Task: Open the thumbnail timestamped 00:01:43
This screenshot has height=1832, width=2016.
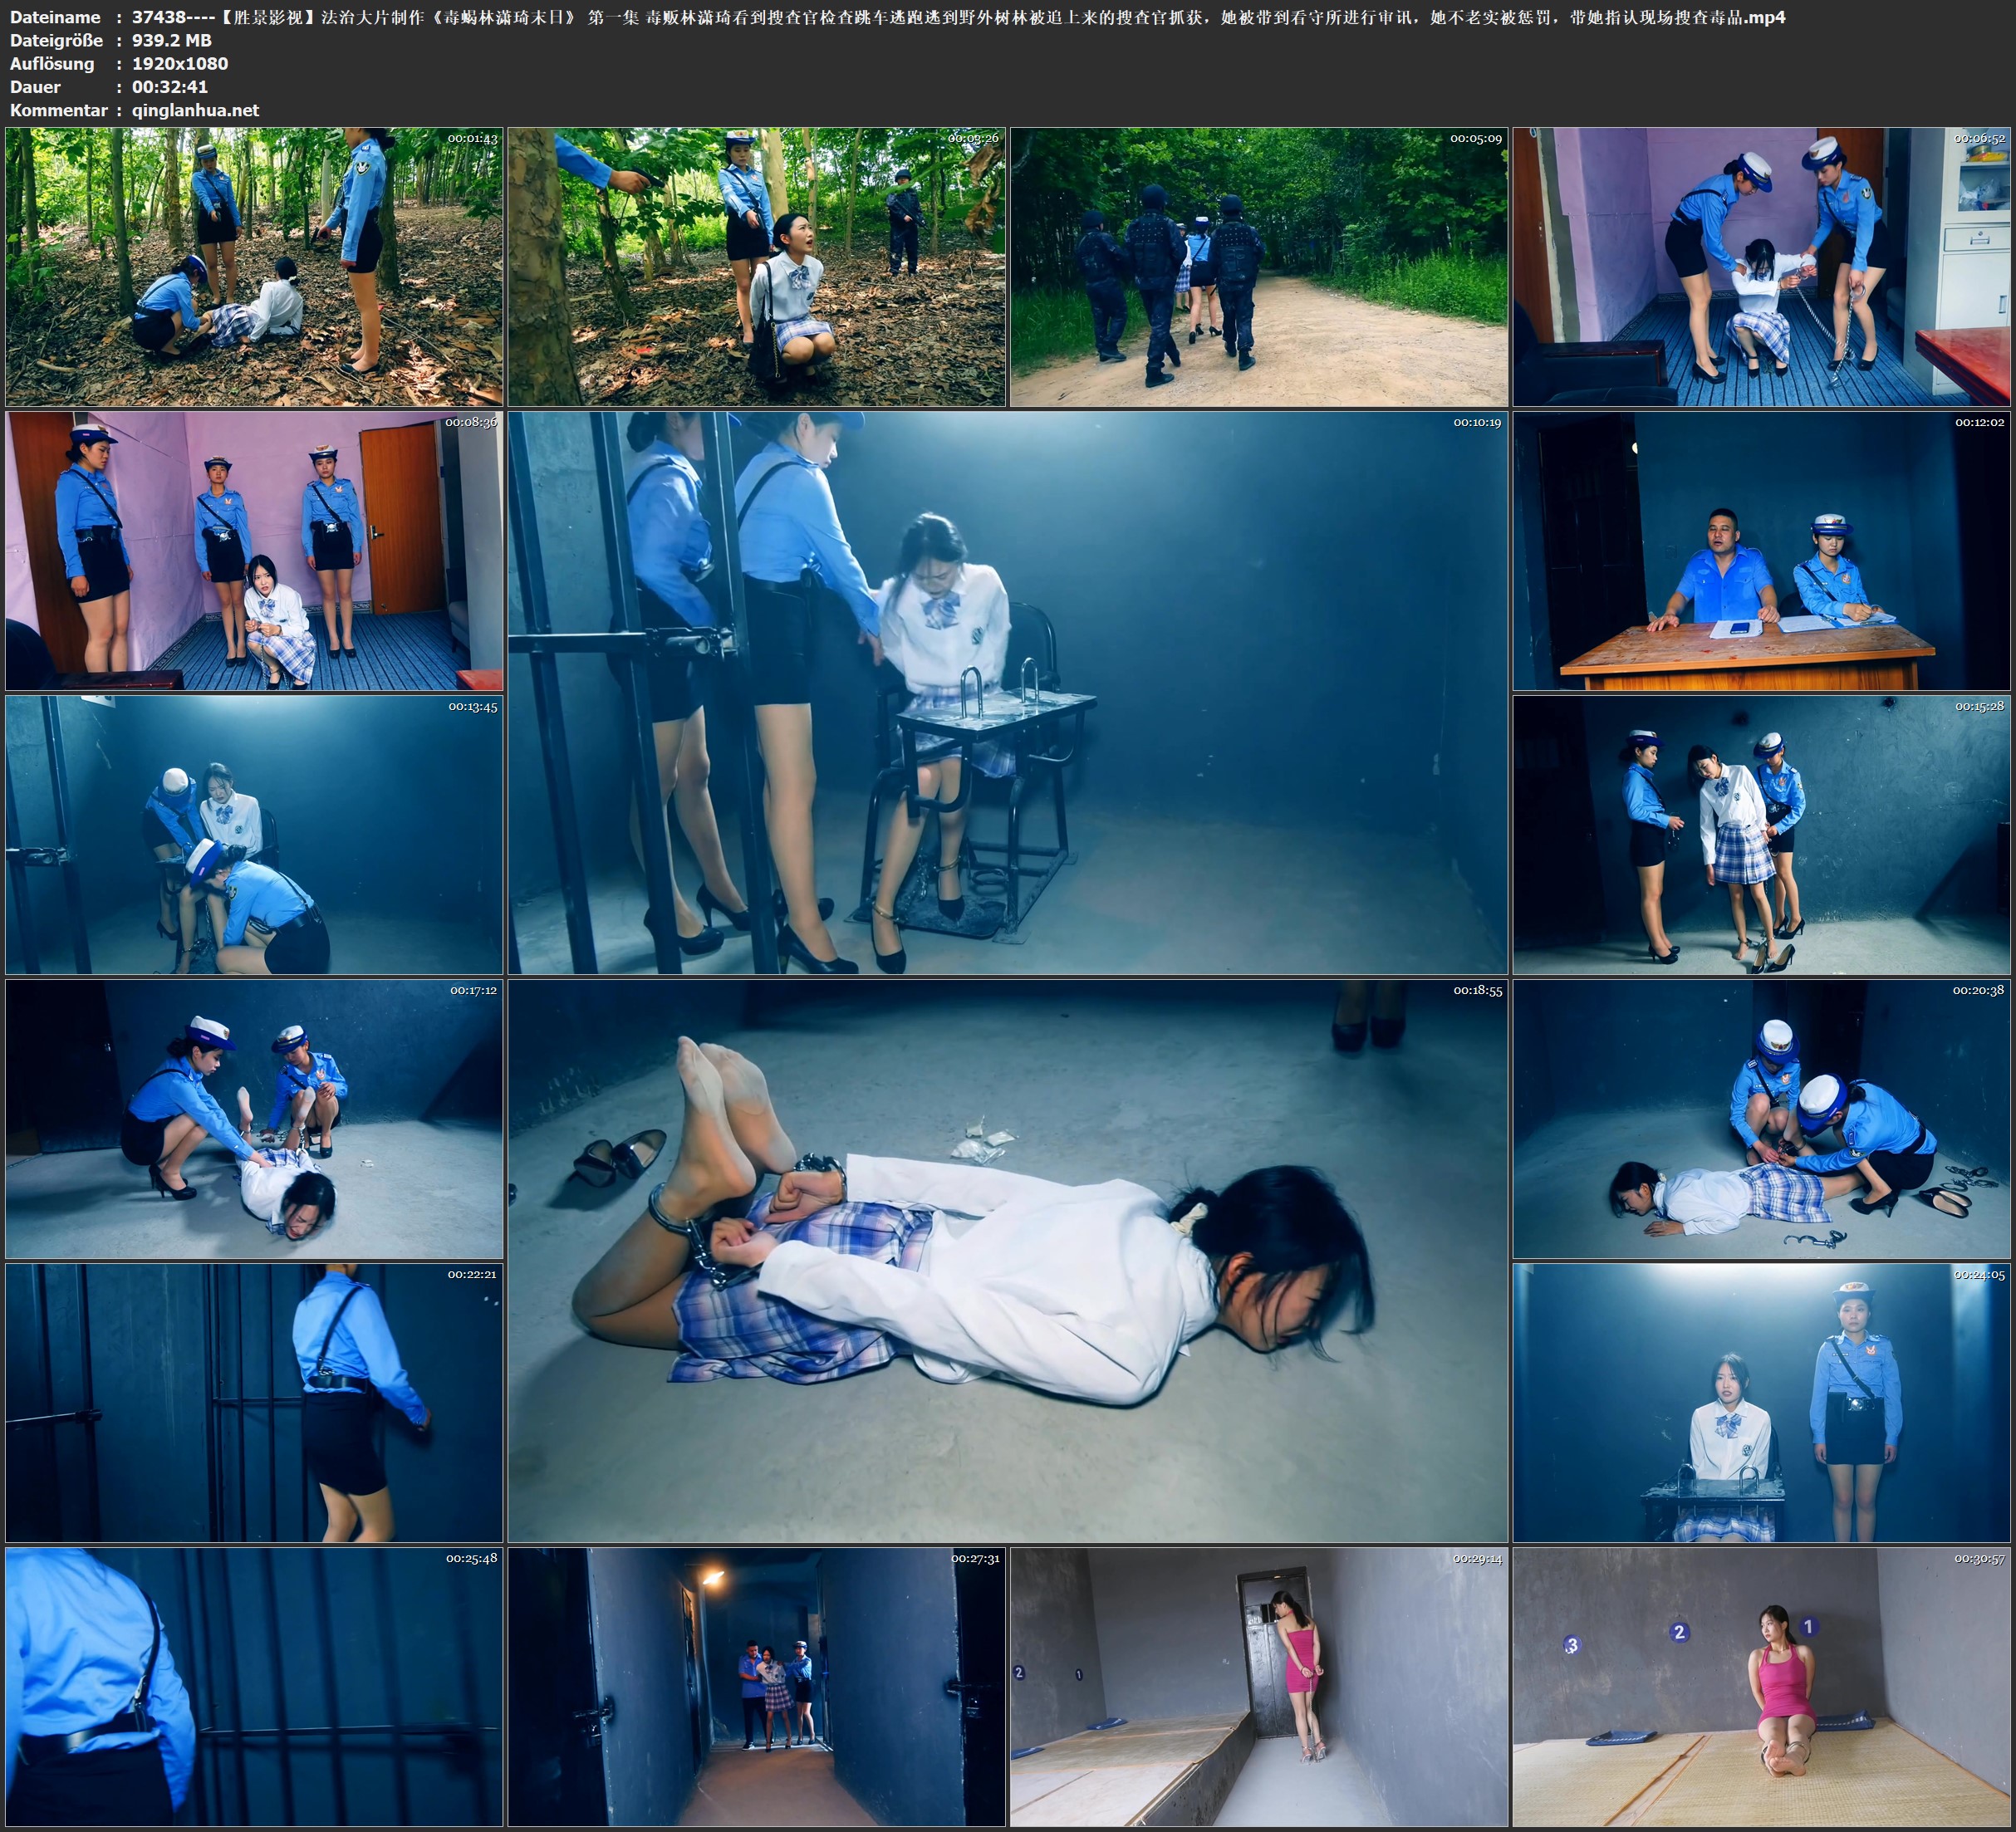Action: (254, 266)
